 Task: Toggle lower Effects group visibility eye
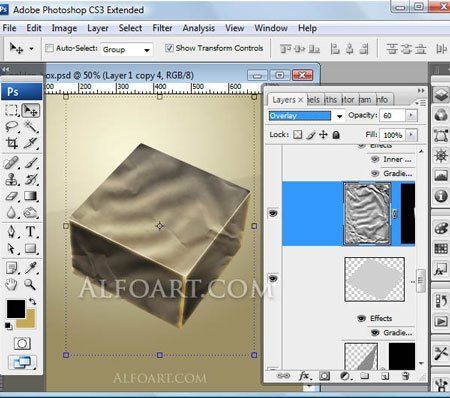coord(361,318)
